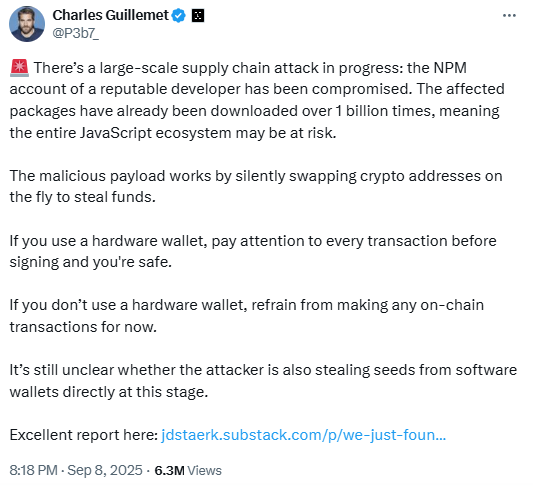
Task: Open Charles Guillemet's profile picture
Action: (x=27, y=24)
